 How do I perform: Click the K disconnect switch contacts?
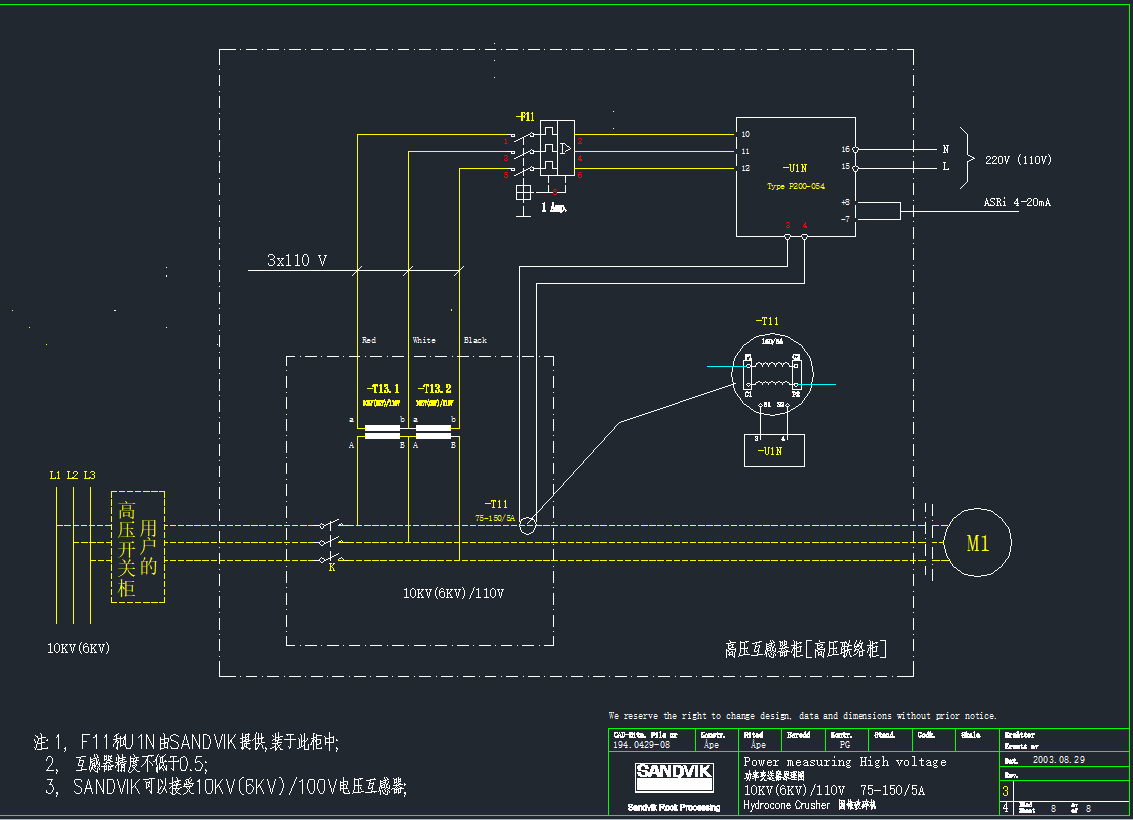point(331,541)
